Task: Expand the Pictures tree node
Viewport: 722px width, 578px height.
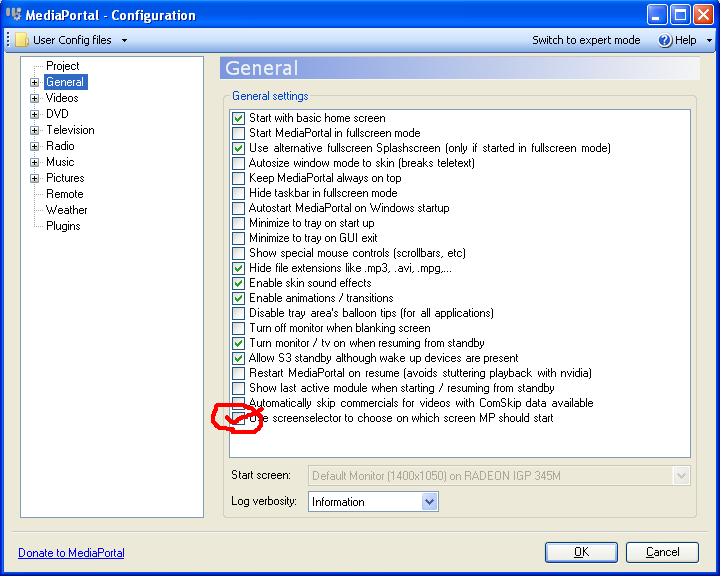Action: [x=35, y=178]
